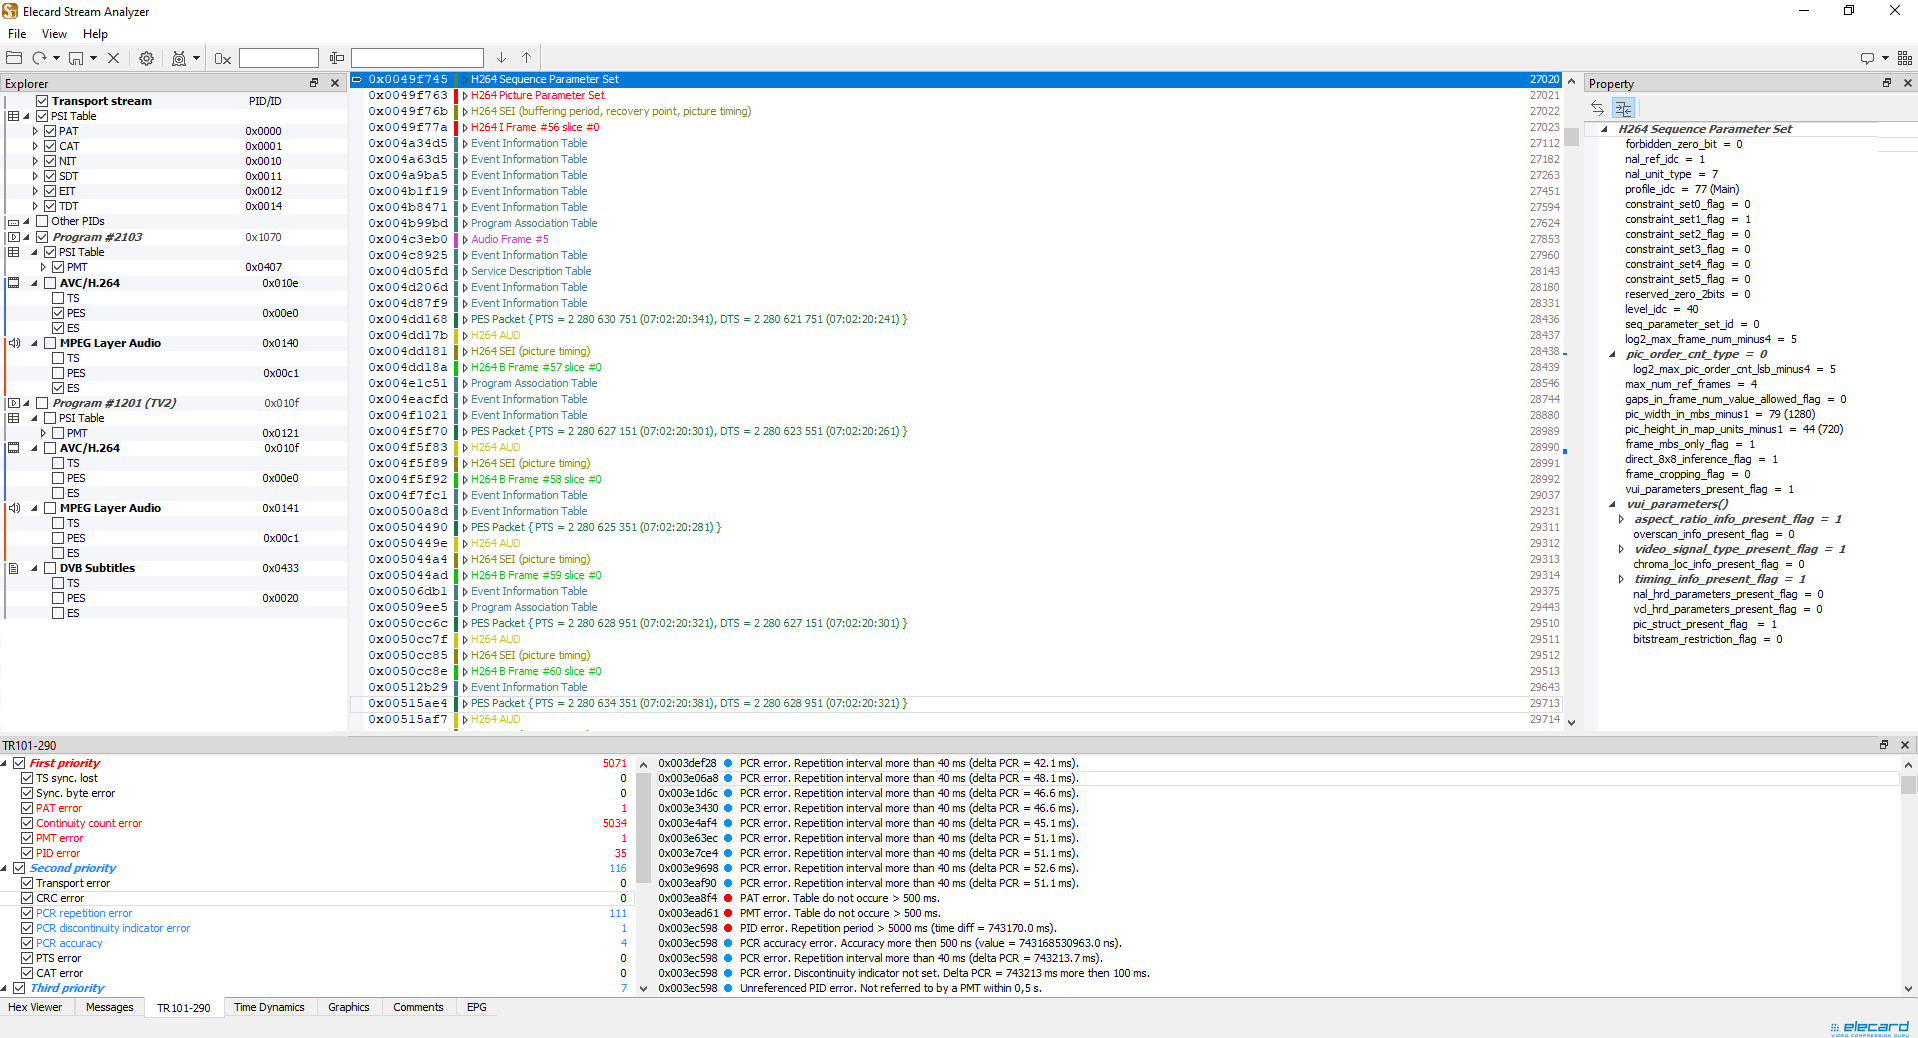Click the collapse-tree icon in the Property panel
This screenshot has height=1038, width=1918.
click(x=1622, y=108)
